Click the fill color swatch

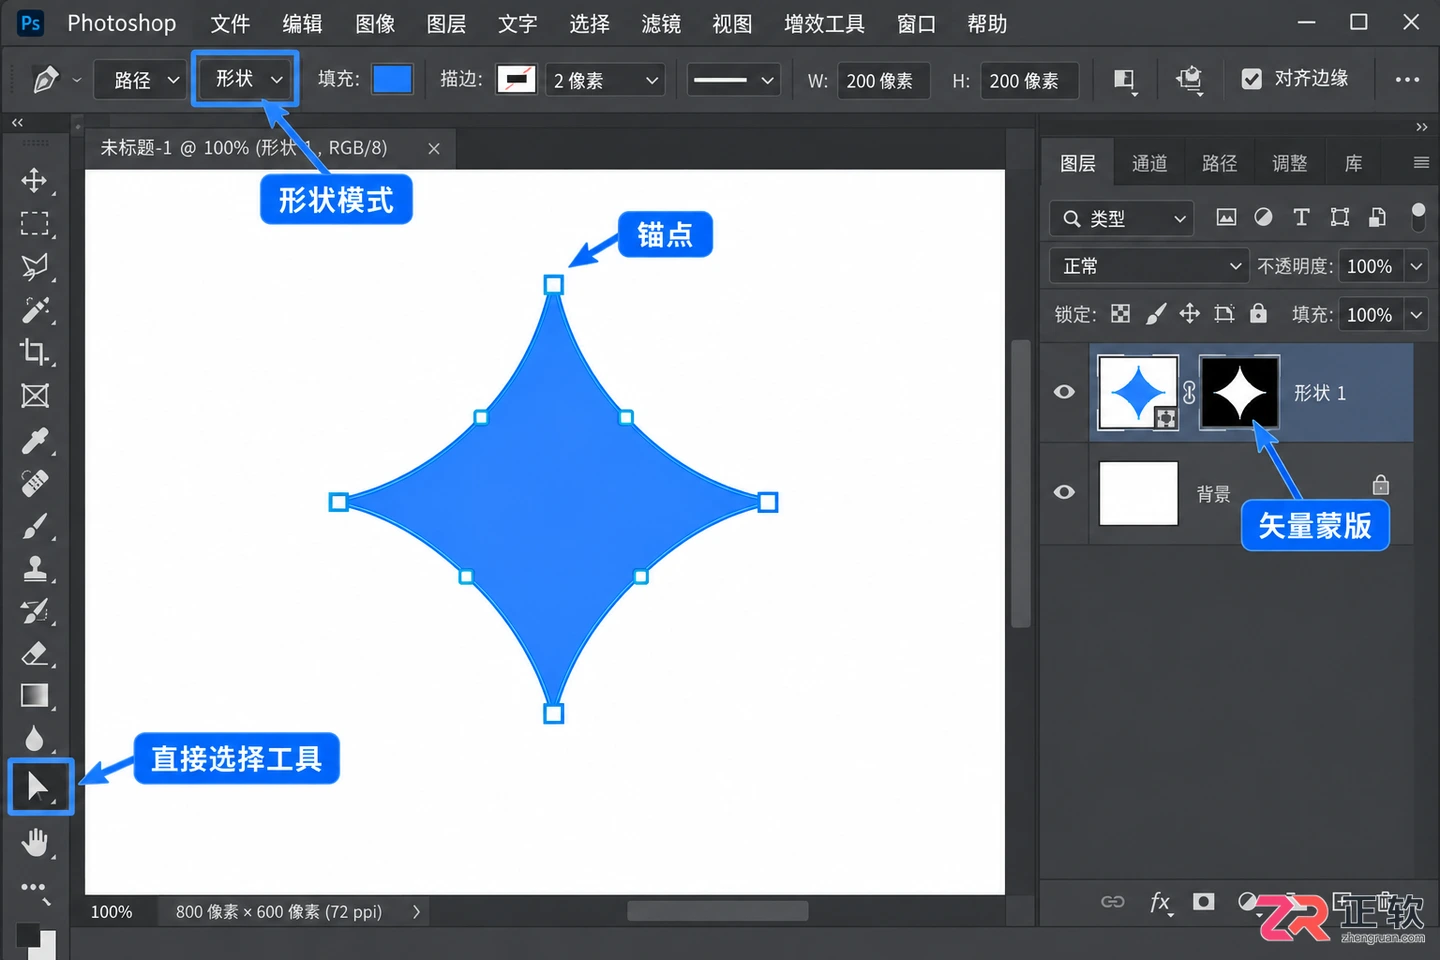pyautogui.click(x=392, y=79)
